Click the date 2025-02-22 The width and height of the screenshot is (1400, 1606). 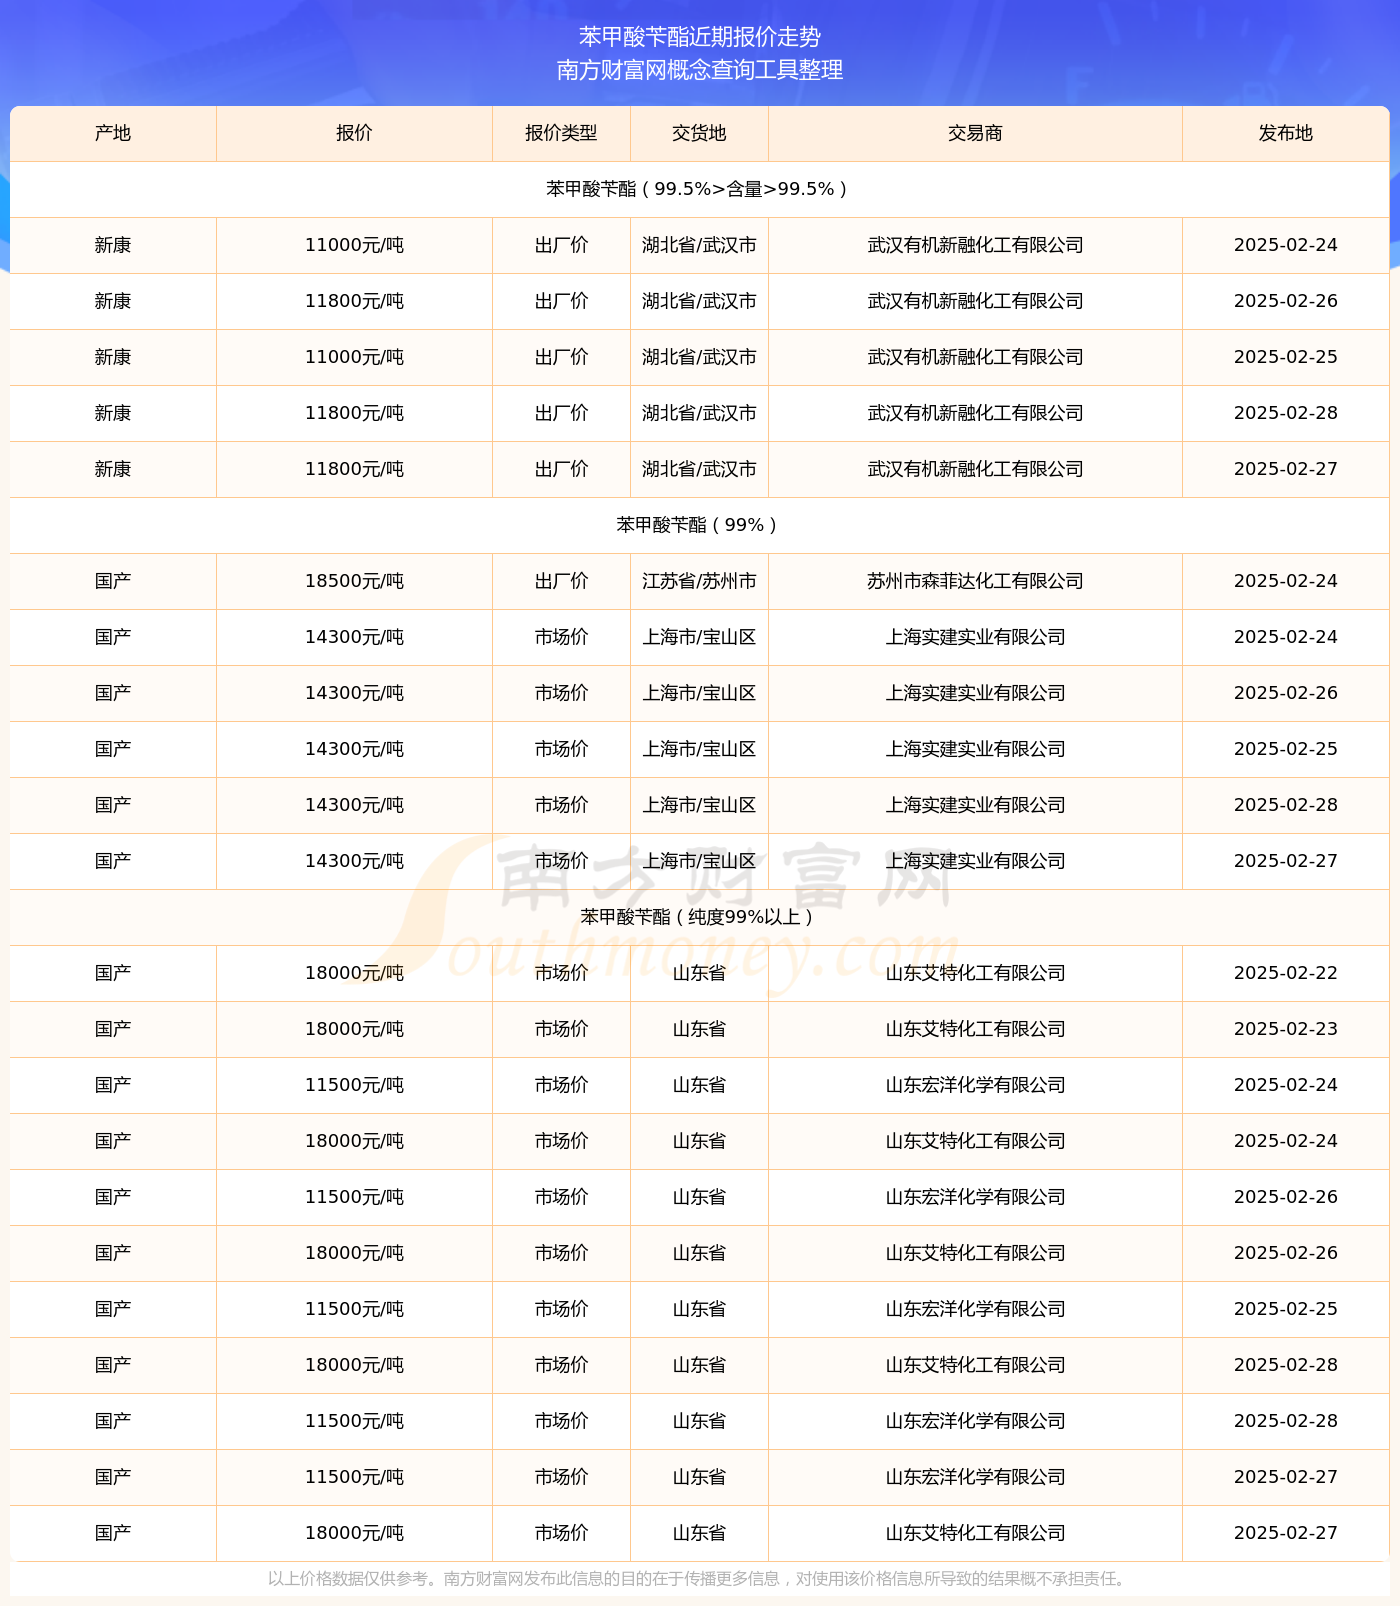coord(1285,973)
